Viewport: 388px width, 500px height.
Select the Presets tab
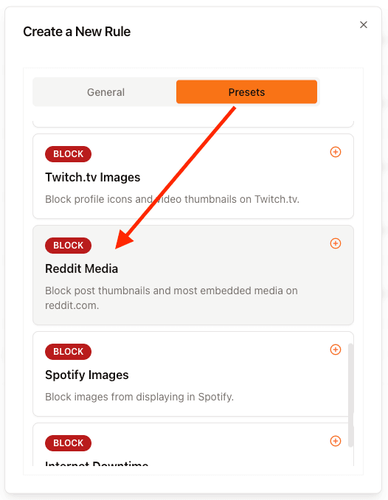[246, 92]
